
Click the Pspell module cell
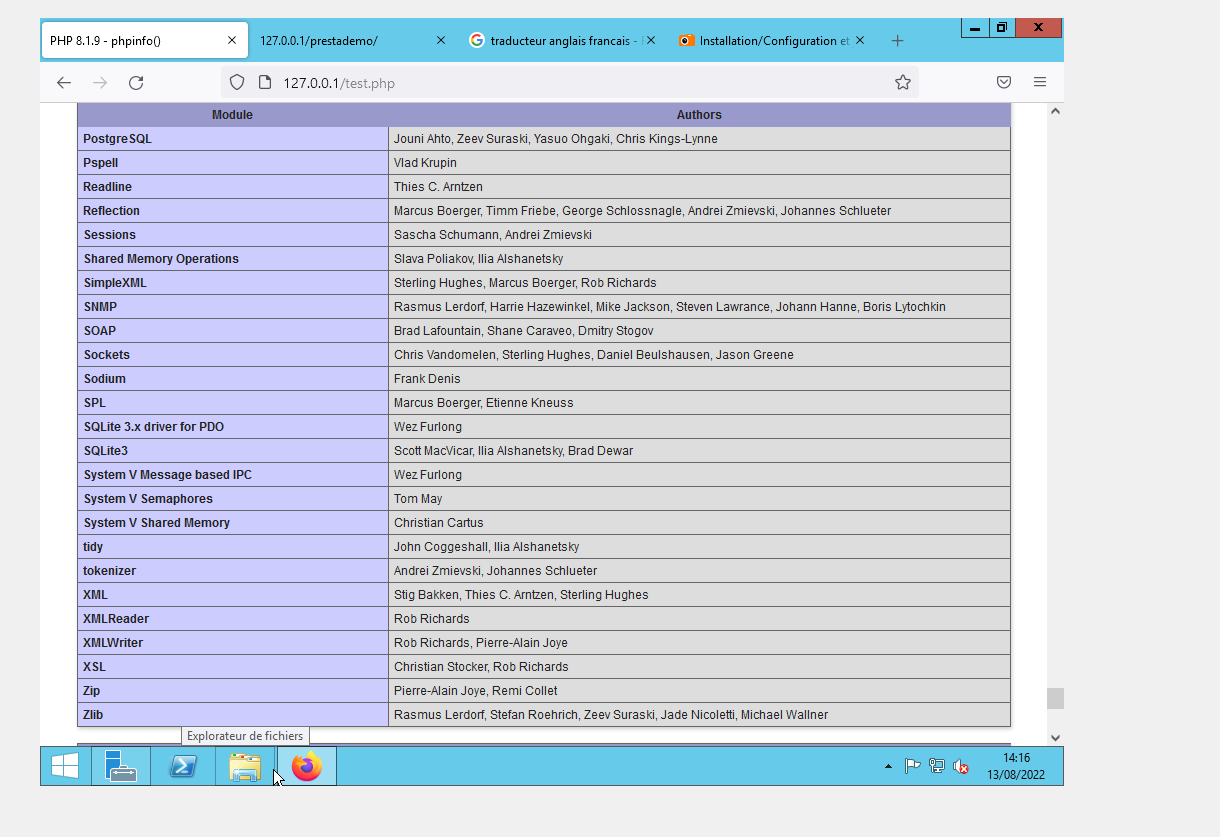[x=233, y=163]
